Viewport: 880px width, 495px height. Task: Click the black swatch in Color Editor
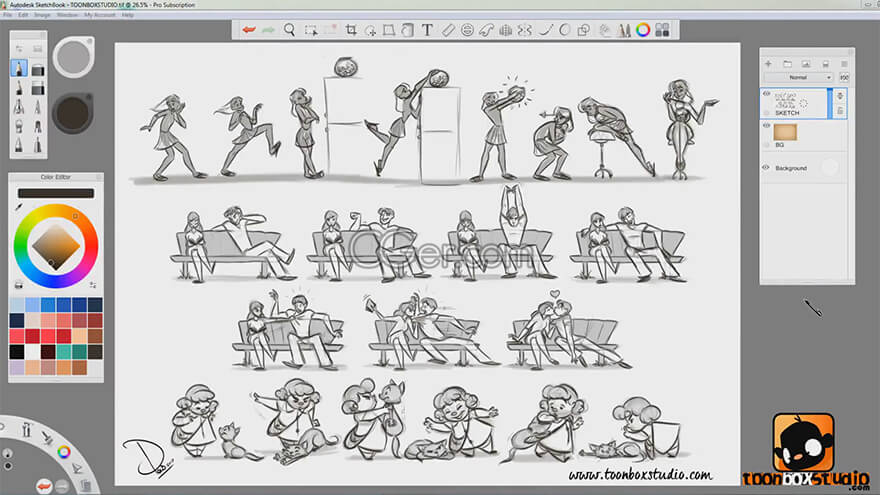17,352
